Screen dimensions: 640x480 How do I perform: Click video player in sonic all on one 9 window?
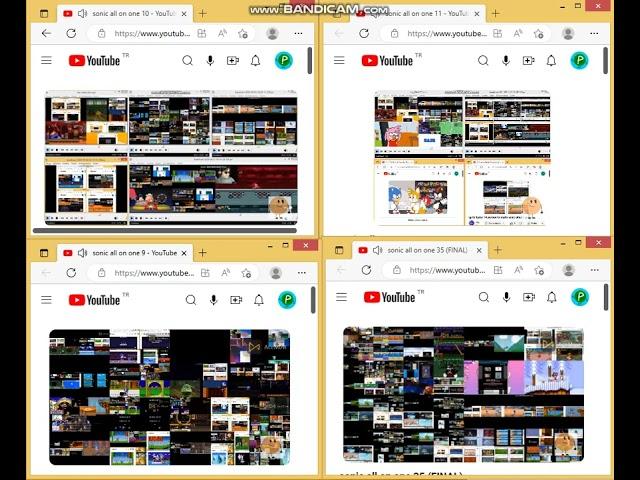(169, 397)
